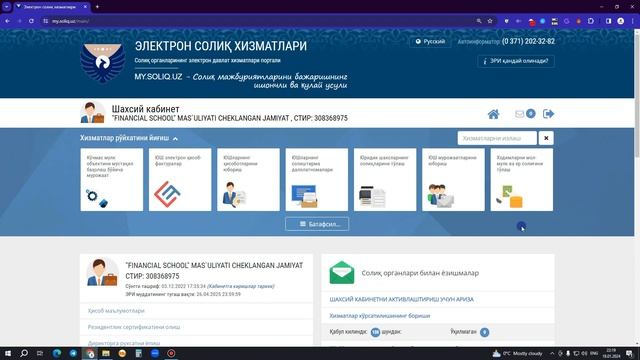Open the calculator icon in the taskbar

pos(138,353)
